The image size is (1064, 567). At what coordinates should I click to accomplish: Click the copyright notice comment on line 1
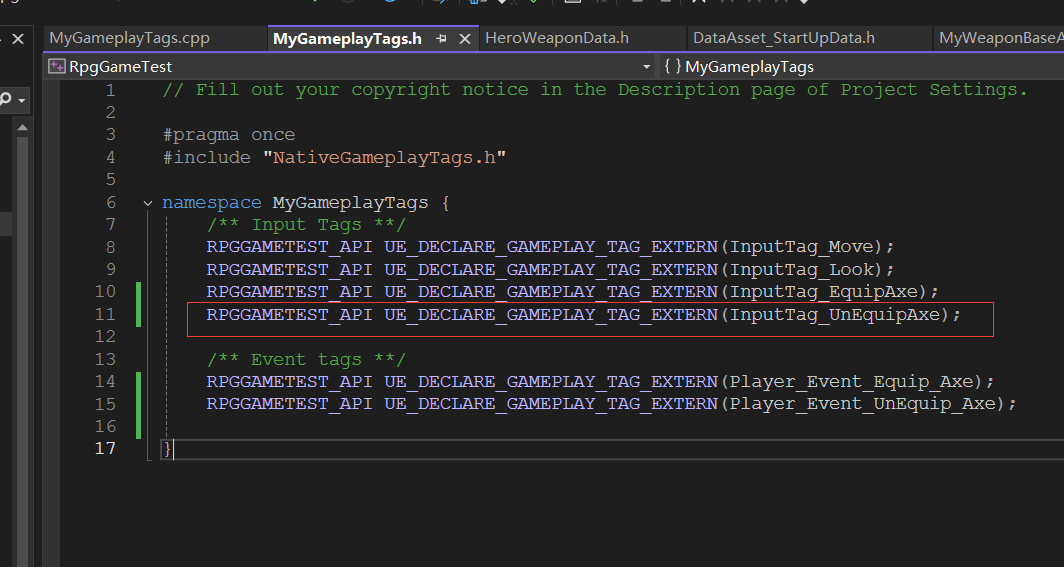point(595,90)
